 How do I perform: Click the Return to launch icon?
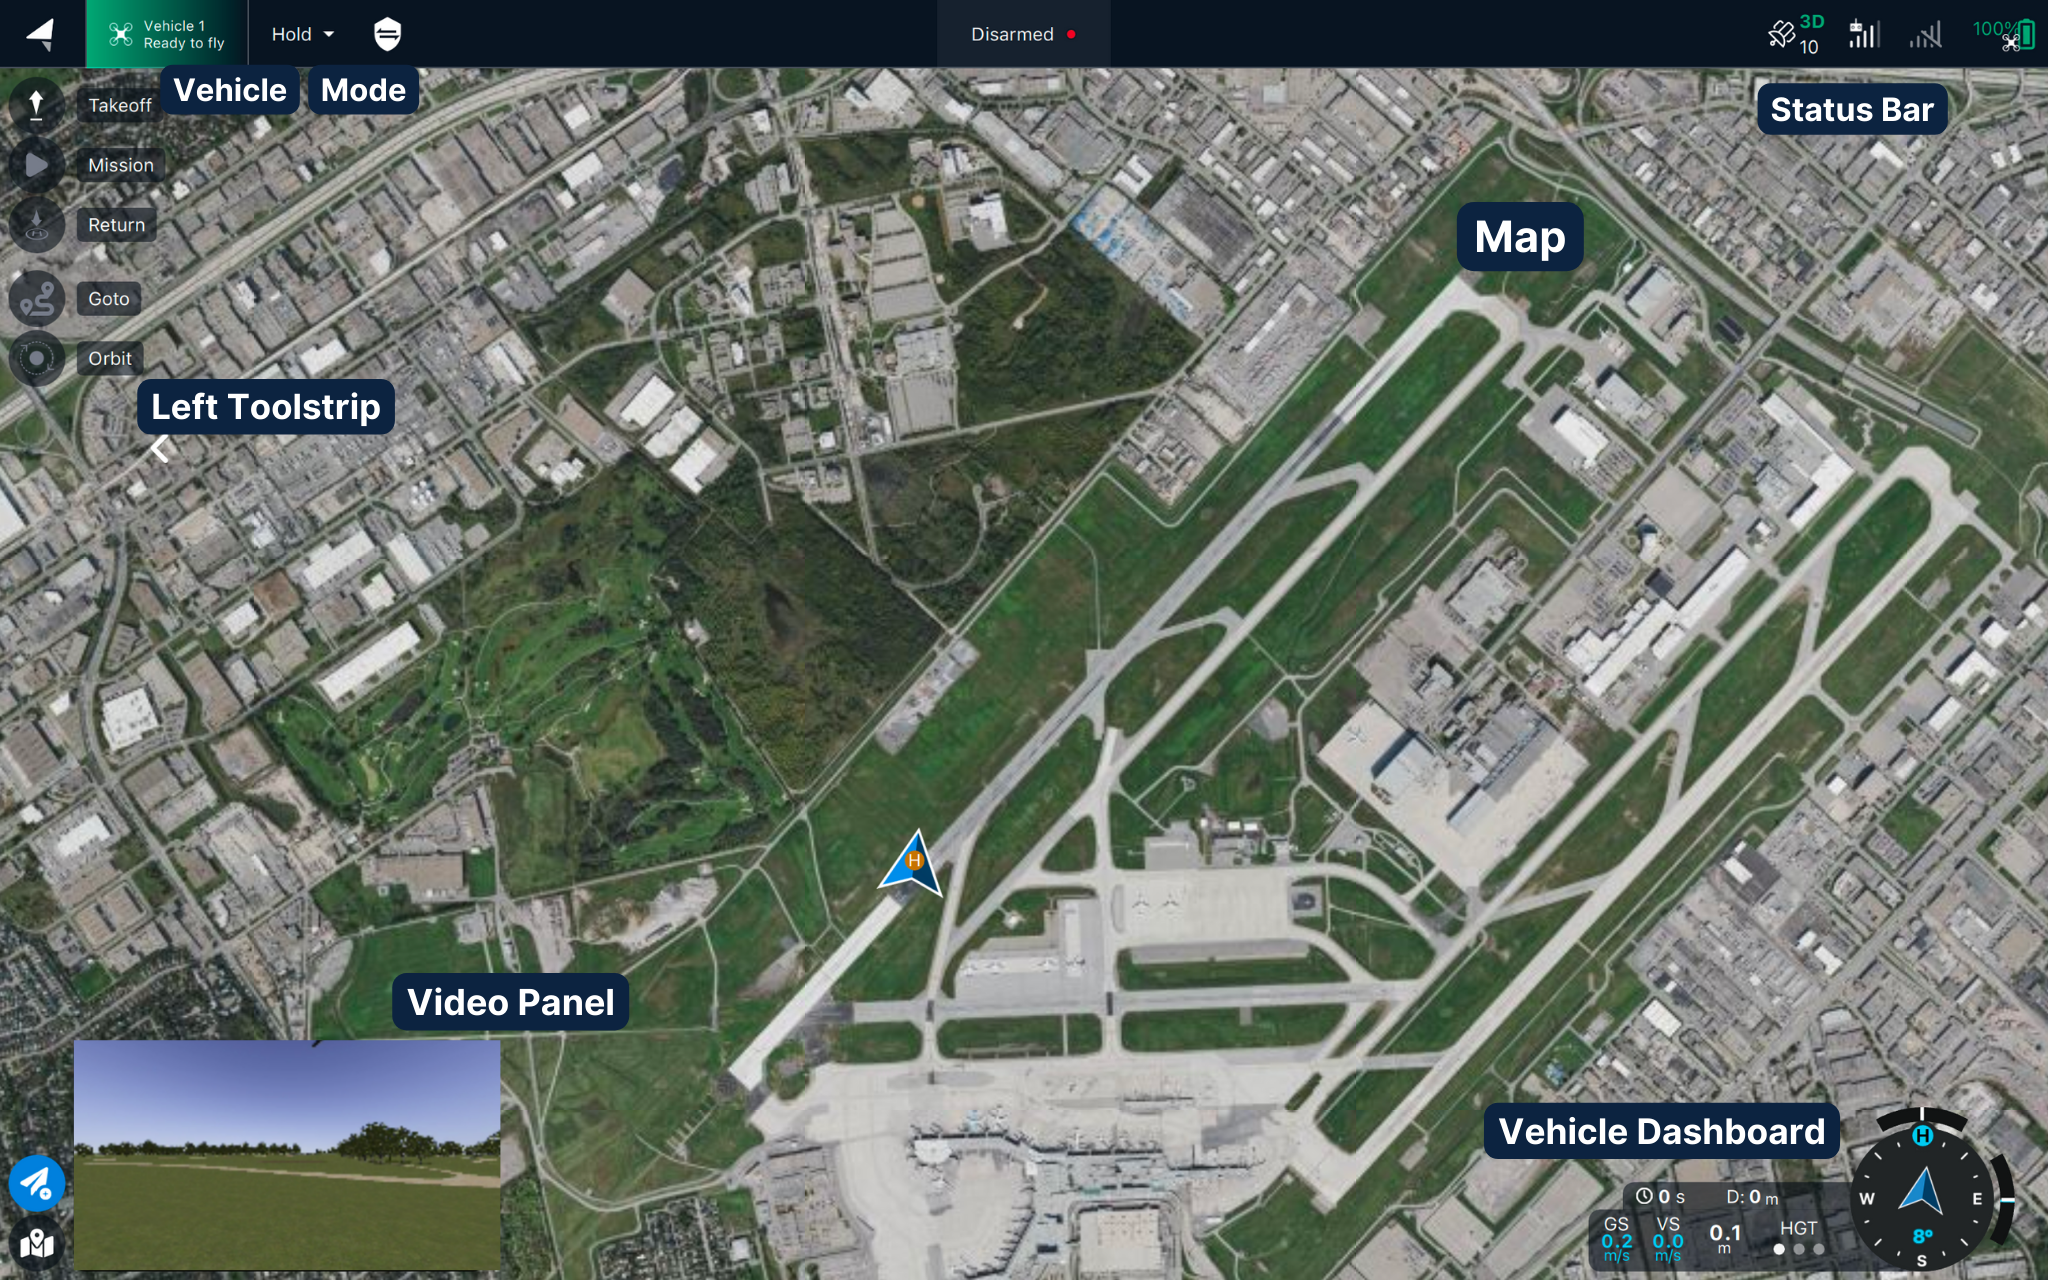coord(37,224)
